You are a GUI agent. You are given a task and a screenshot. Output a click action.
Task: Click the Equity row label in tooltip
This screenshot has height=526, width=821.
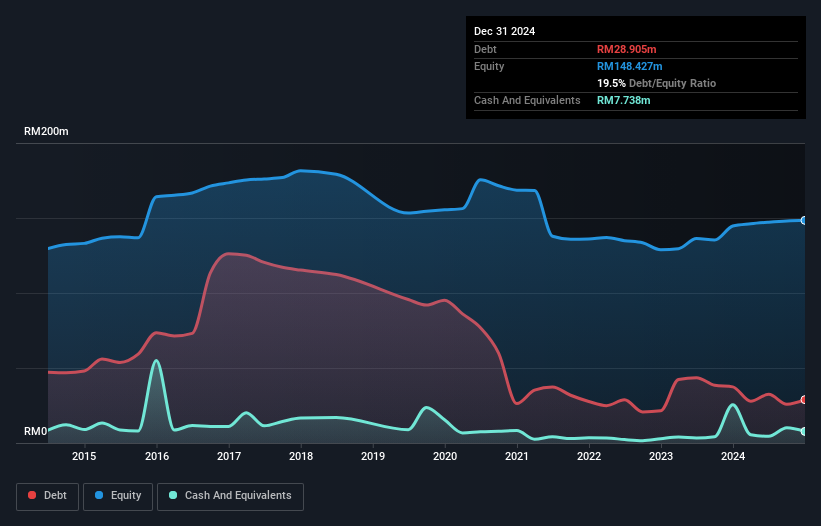[489, 66]
